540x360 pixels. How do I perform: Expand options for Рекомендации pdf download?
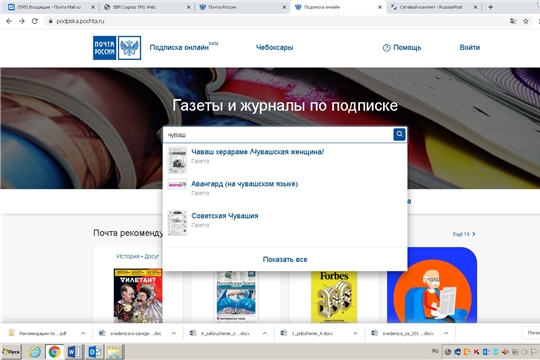(x=83, y=333)
